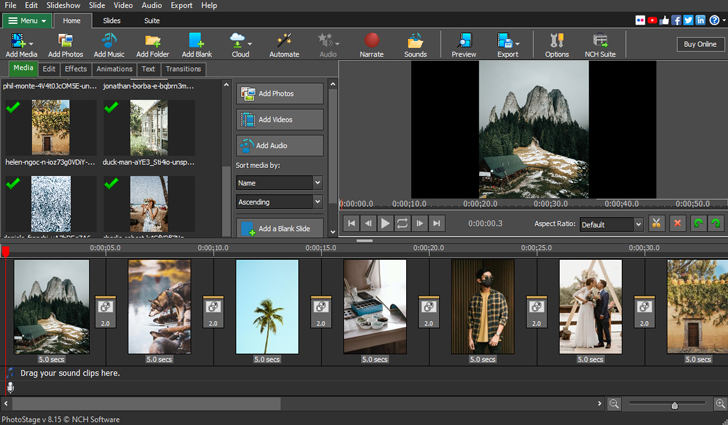Click the Add a Blank Slide button
728x425 pixels.
(280, 228)
